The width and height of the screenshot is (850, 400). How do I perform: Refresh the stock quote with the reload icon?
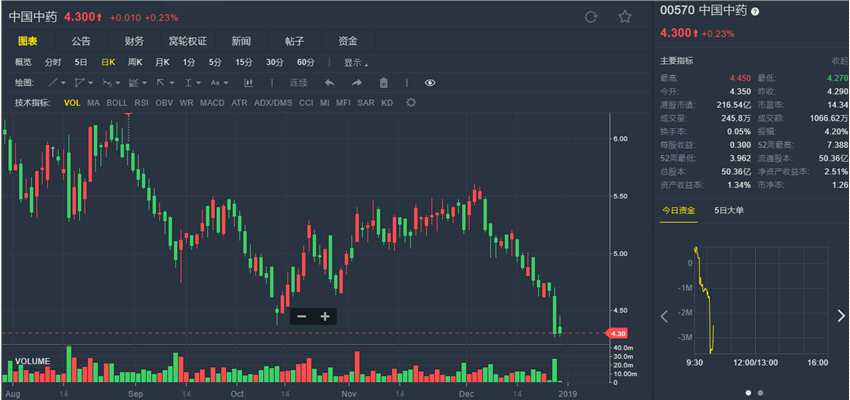[591, 17]
